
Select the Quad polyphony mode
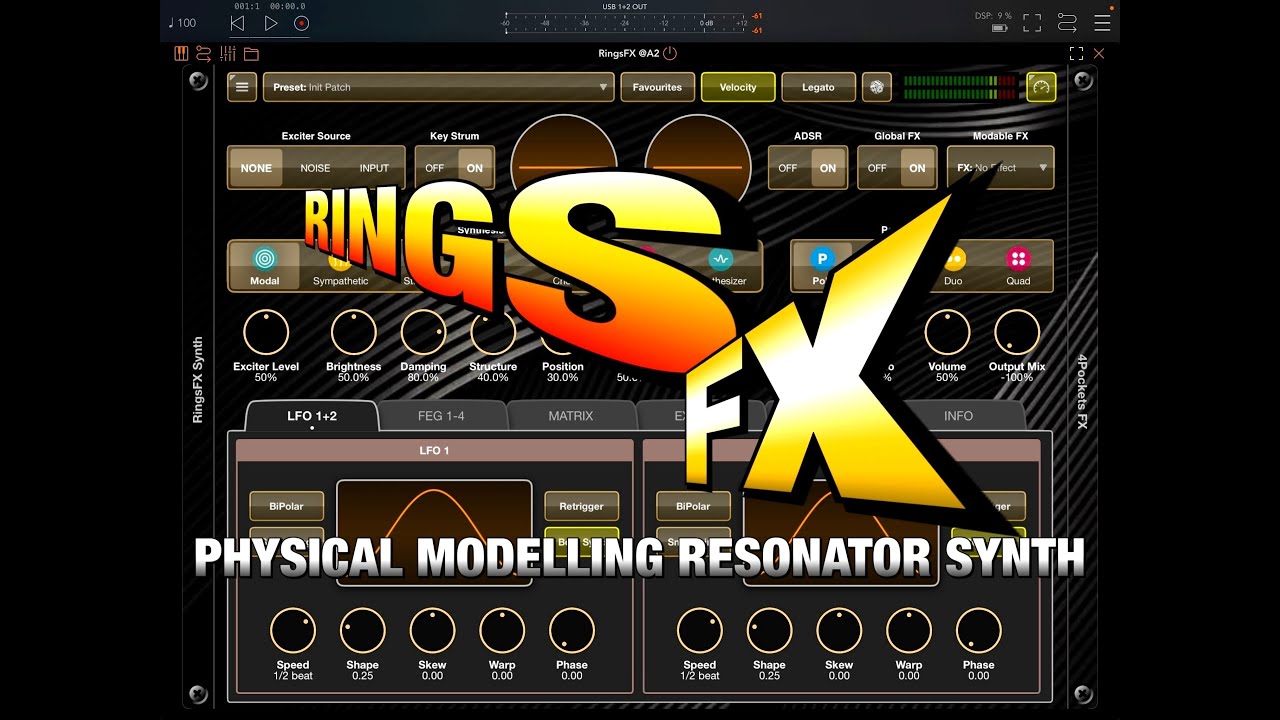click(1018, 265)
